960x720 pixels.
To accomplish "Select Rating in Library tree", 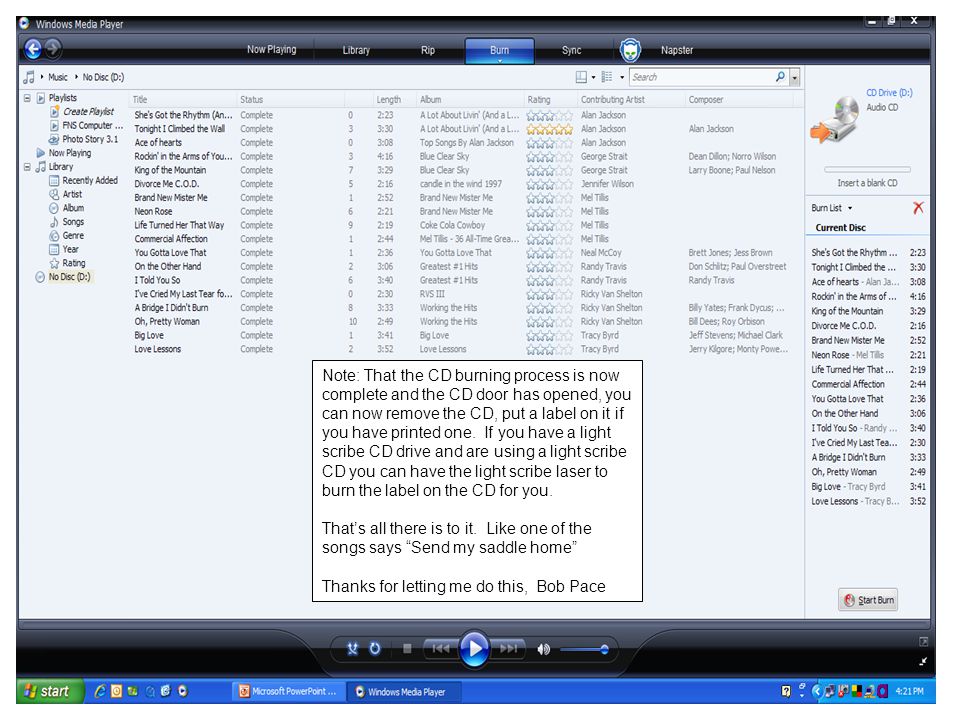I will pos(73,263).
